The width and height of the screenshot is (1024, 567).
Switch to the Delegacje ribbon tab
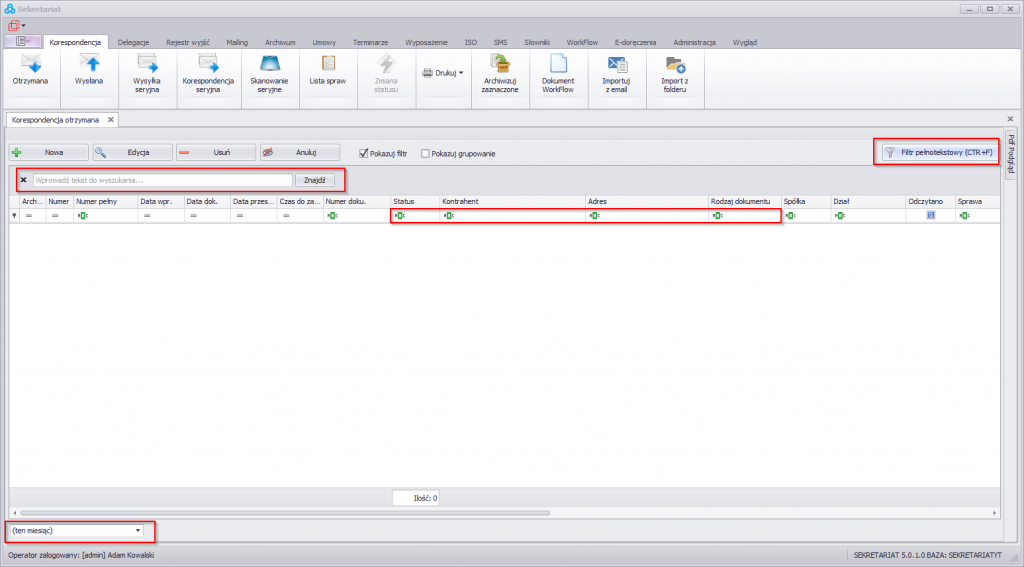pos(133,43)
